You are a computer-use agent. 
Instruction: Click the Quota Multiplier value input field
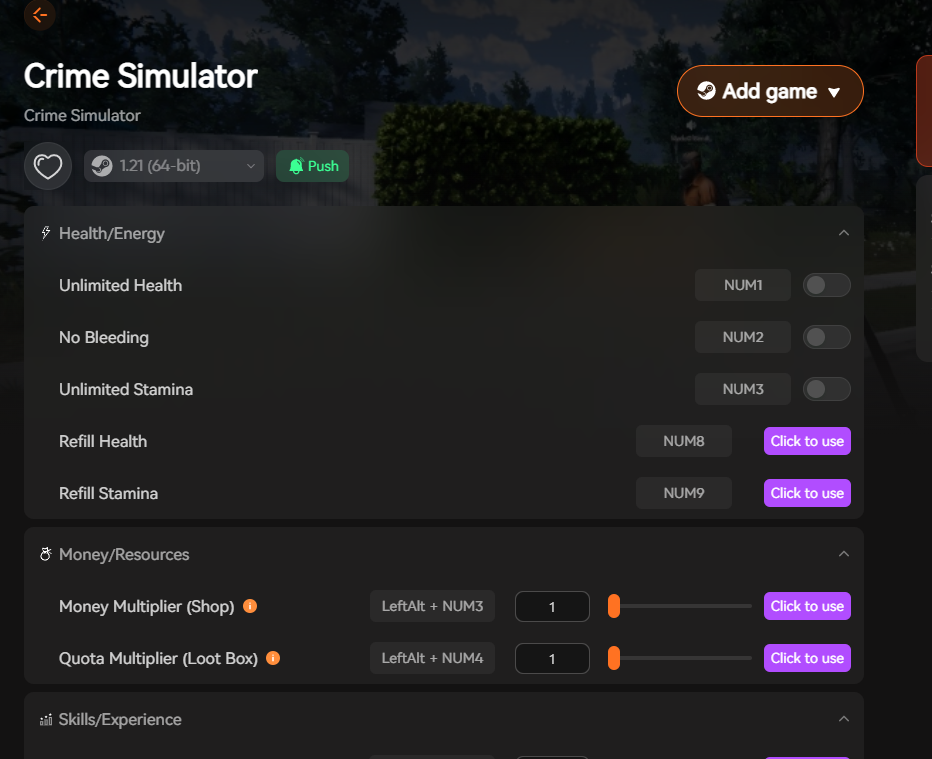click(x=552, y=658)
